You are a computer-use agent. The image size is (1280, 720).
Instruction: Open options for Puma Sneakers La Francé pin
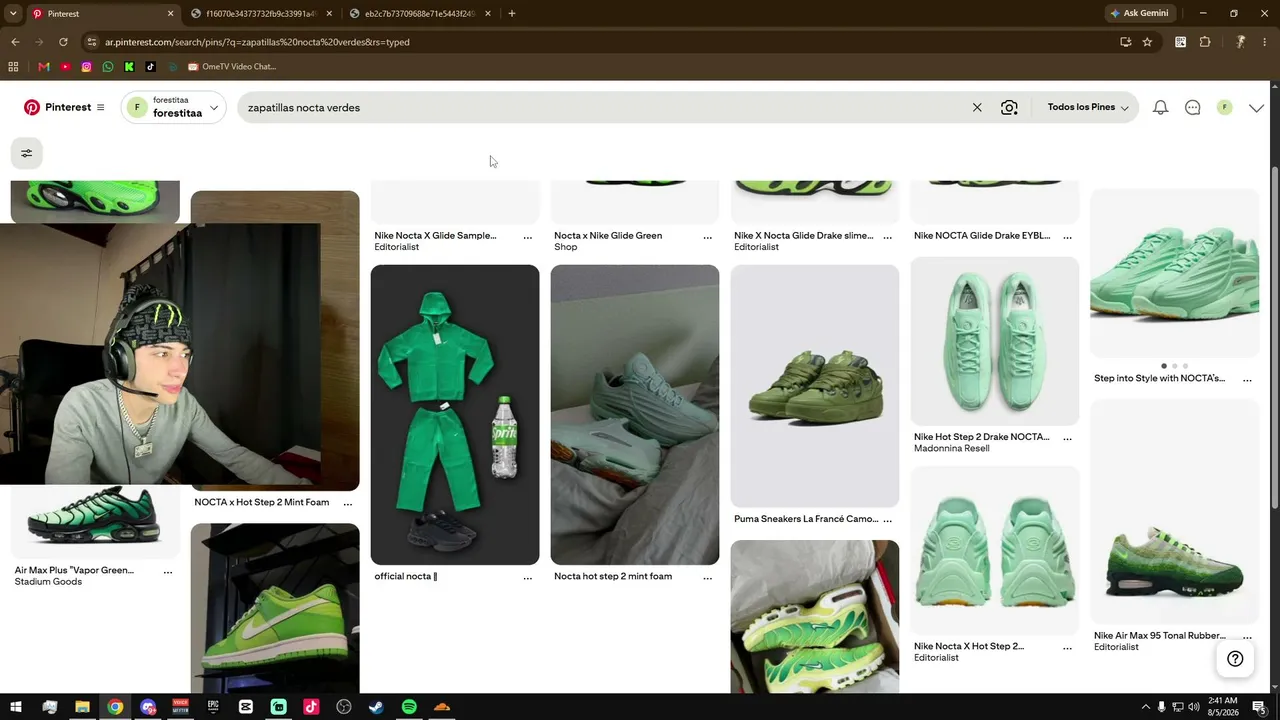click(887, 520)
